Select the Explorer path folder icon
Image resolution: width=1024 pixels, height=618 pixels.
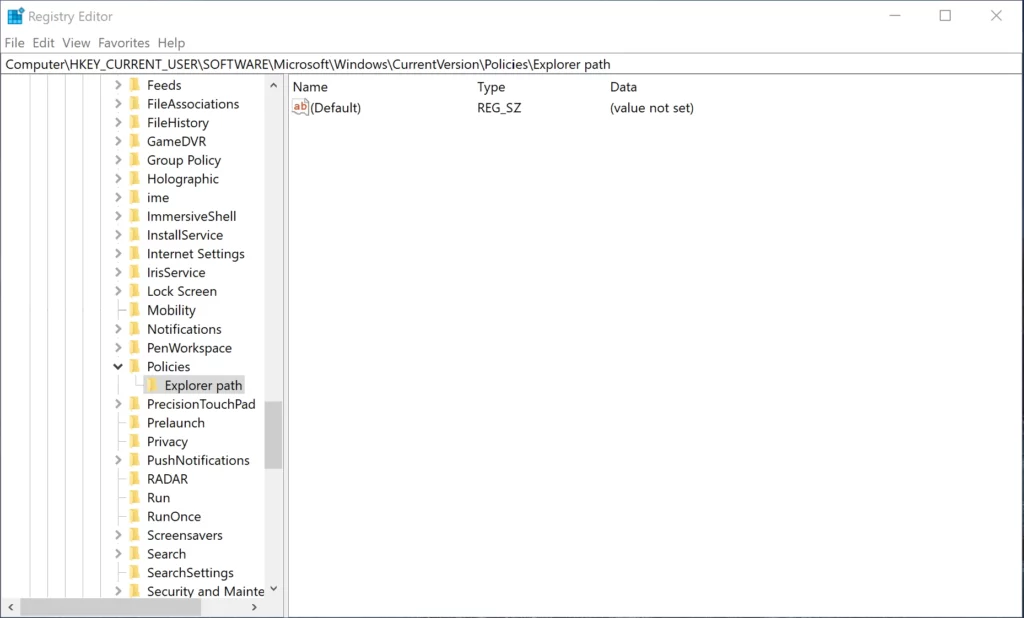coord(152,385)
